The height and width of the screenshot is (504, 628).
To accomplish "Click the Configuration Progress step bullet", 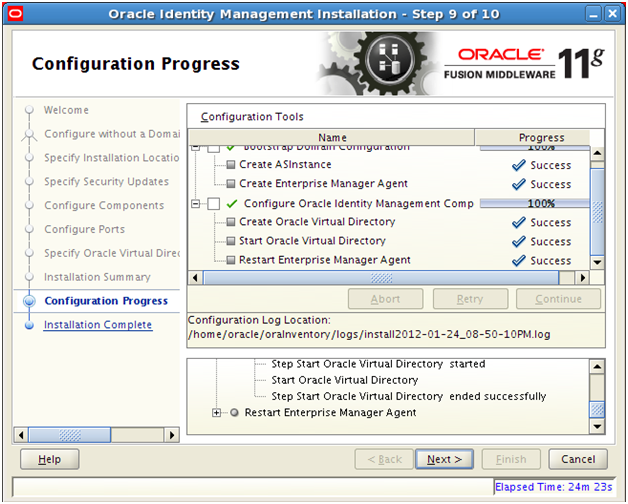I will click(29, 301).
